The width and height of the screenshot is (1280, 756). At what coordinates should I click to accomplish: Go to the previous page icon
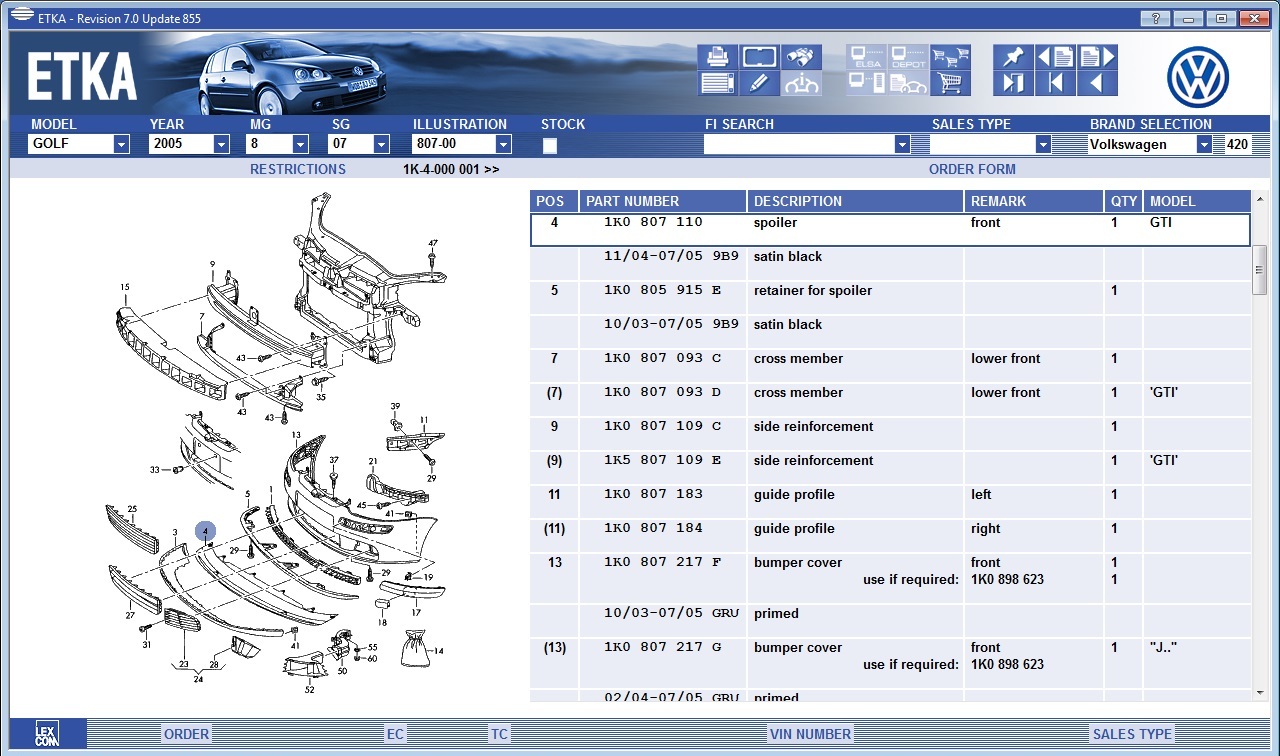click(1055, 57)
